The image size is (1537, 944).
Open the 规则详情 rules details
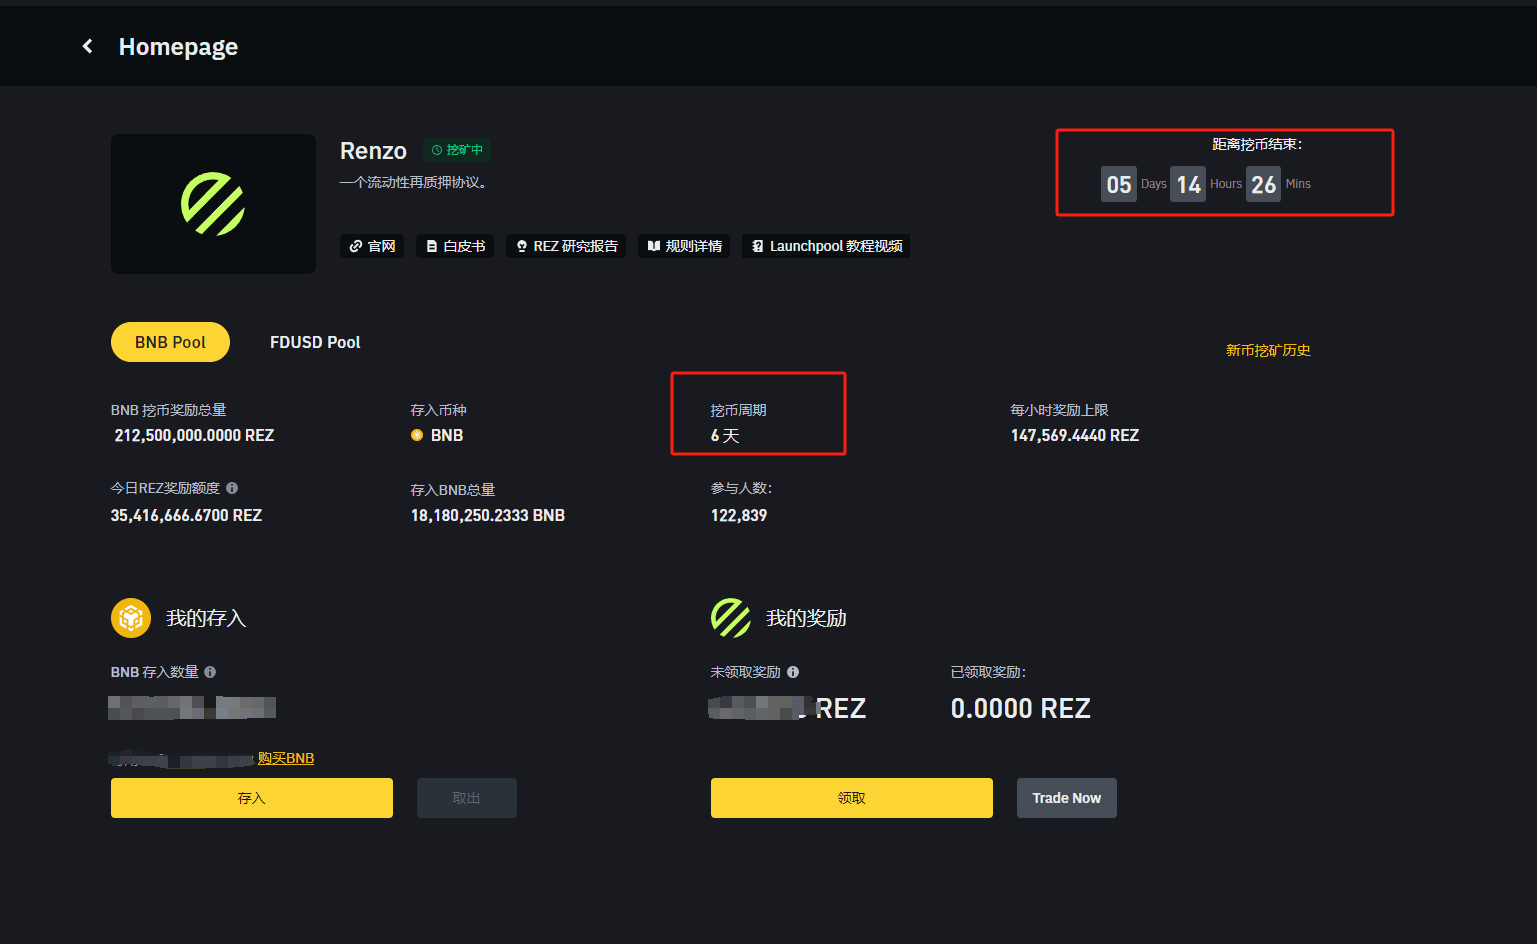point(684,246)
